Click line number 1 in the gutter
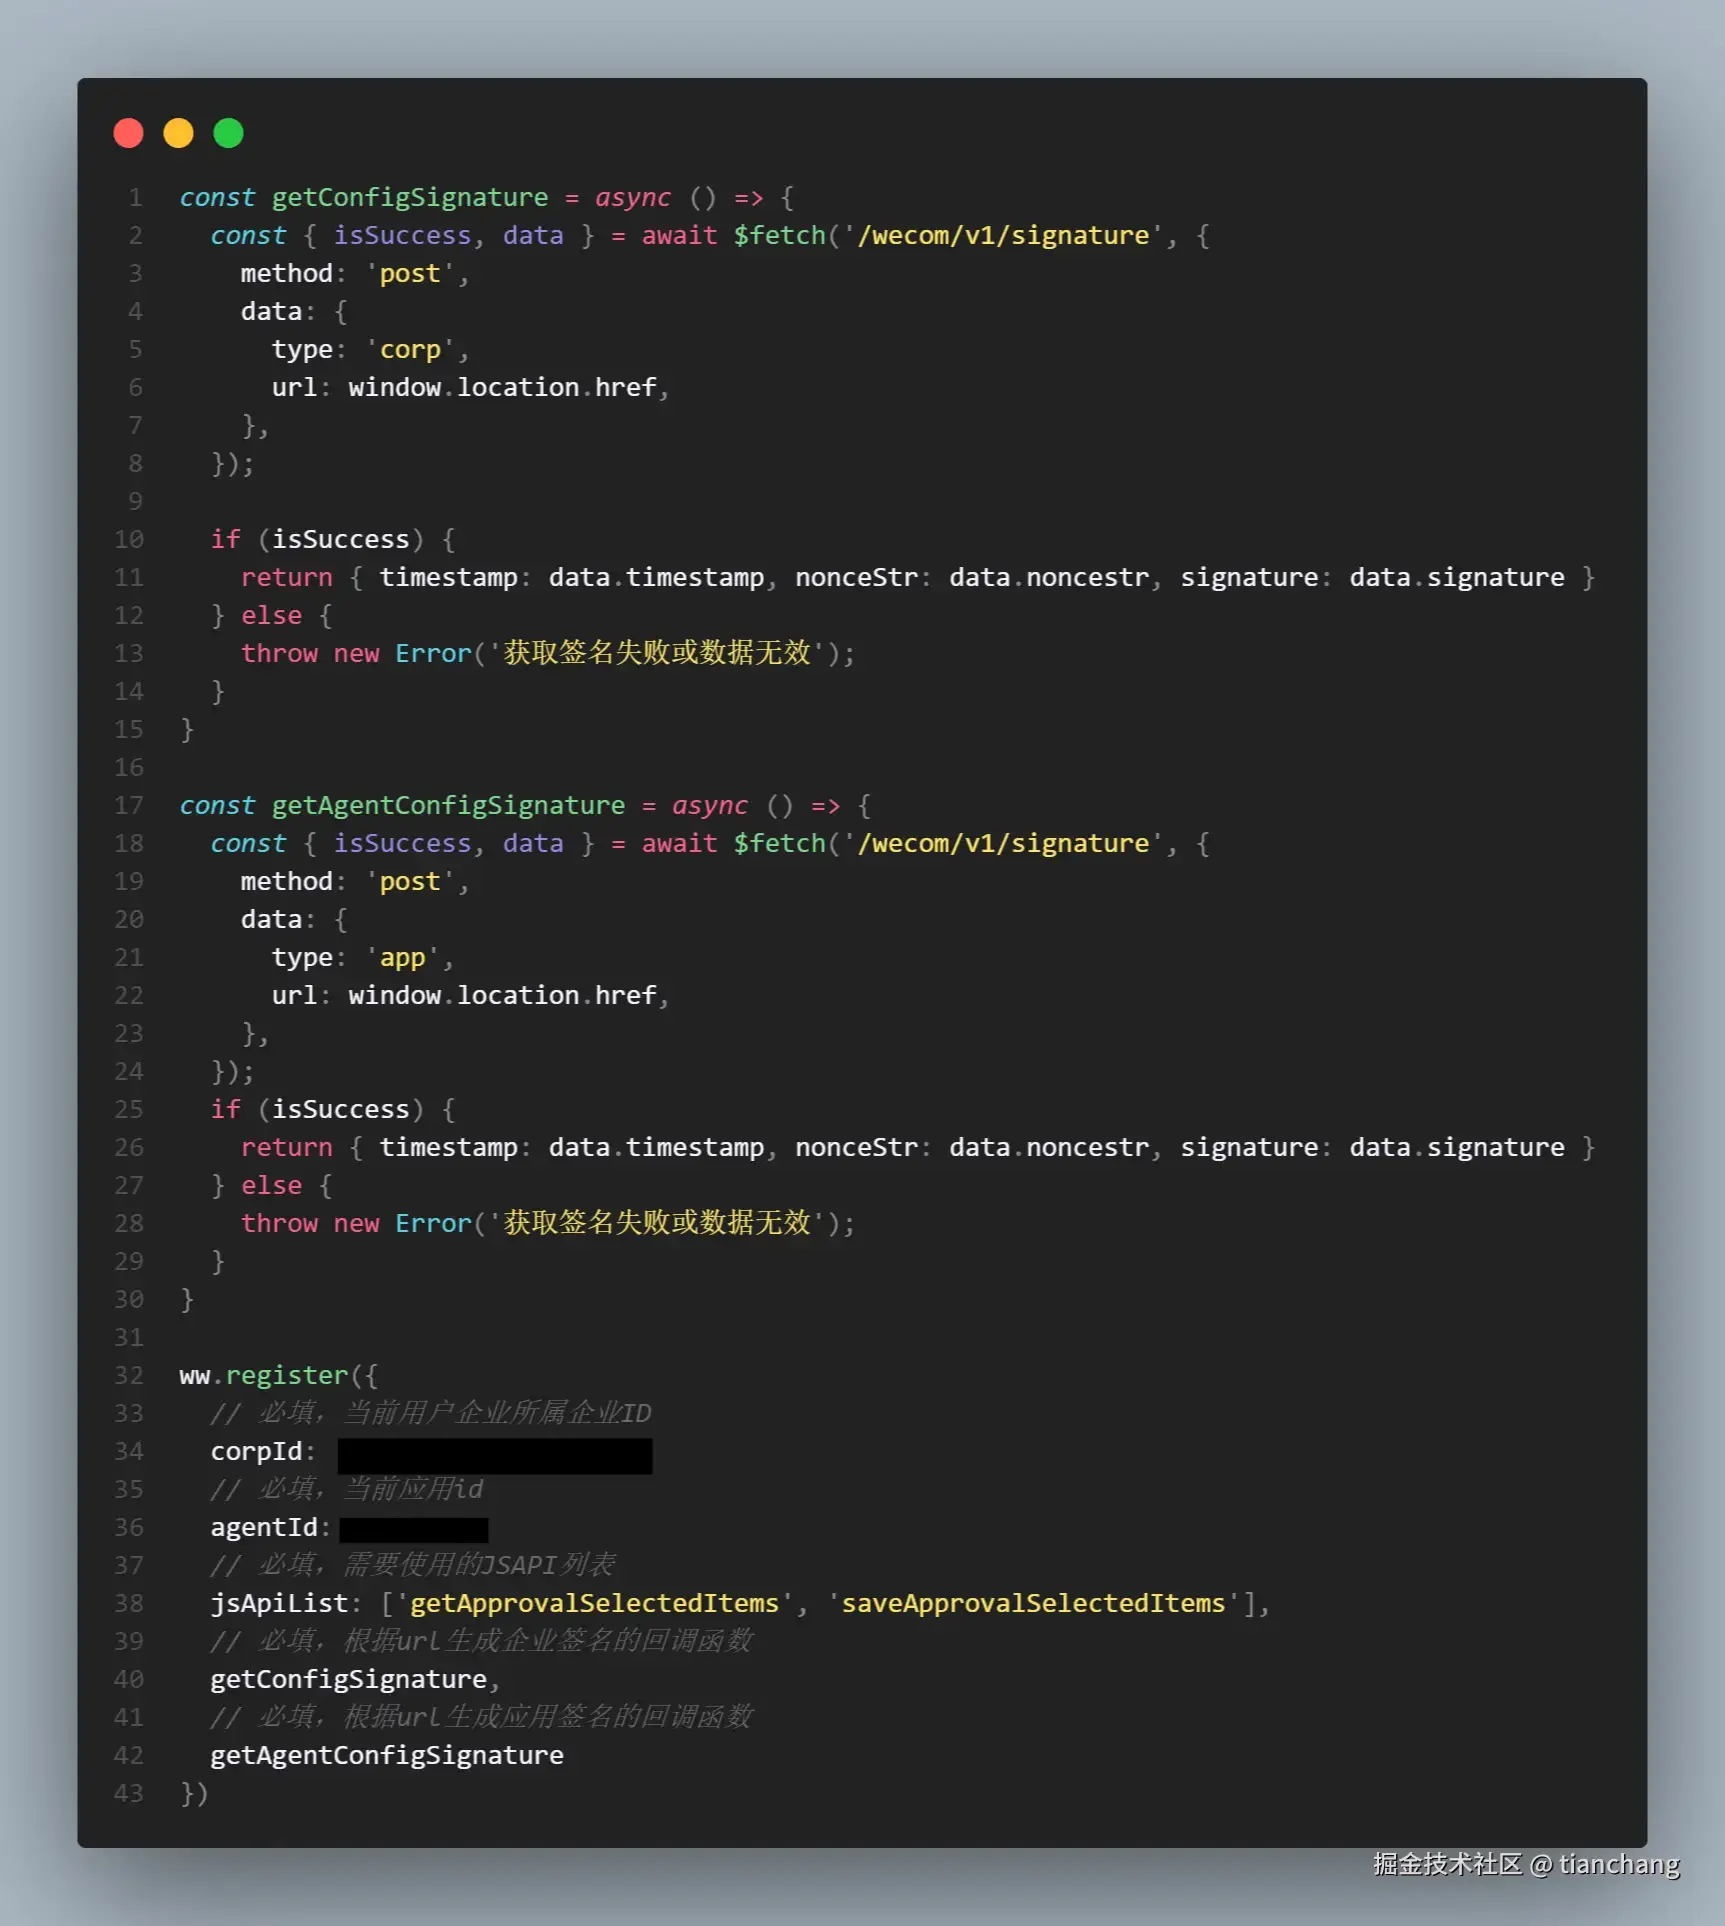The width and height of the screenshot is (1725, 1926). 135,197
